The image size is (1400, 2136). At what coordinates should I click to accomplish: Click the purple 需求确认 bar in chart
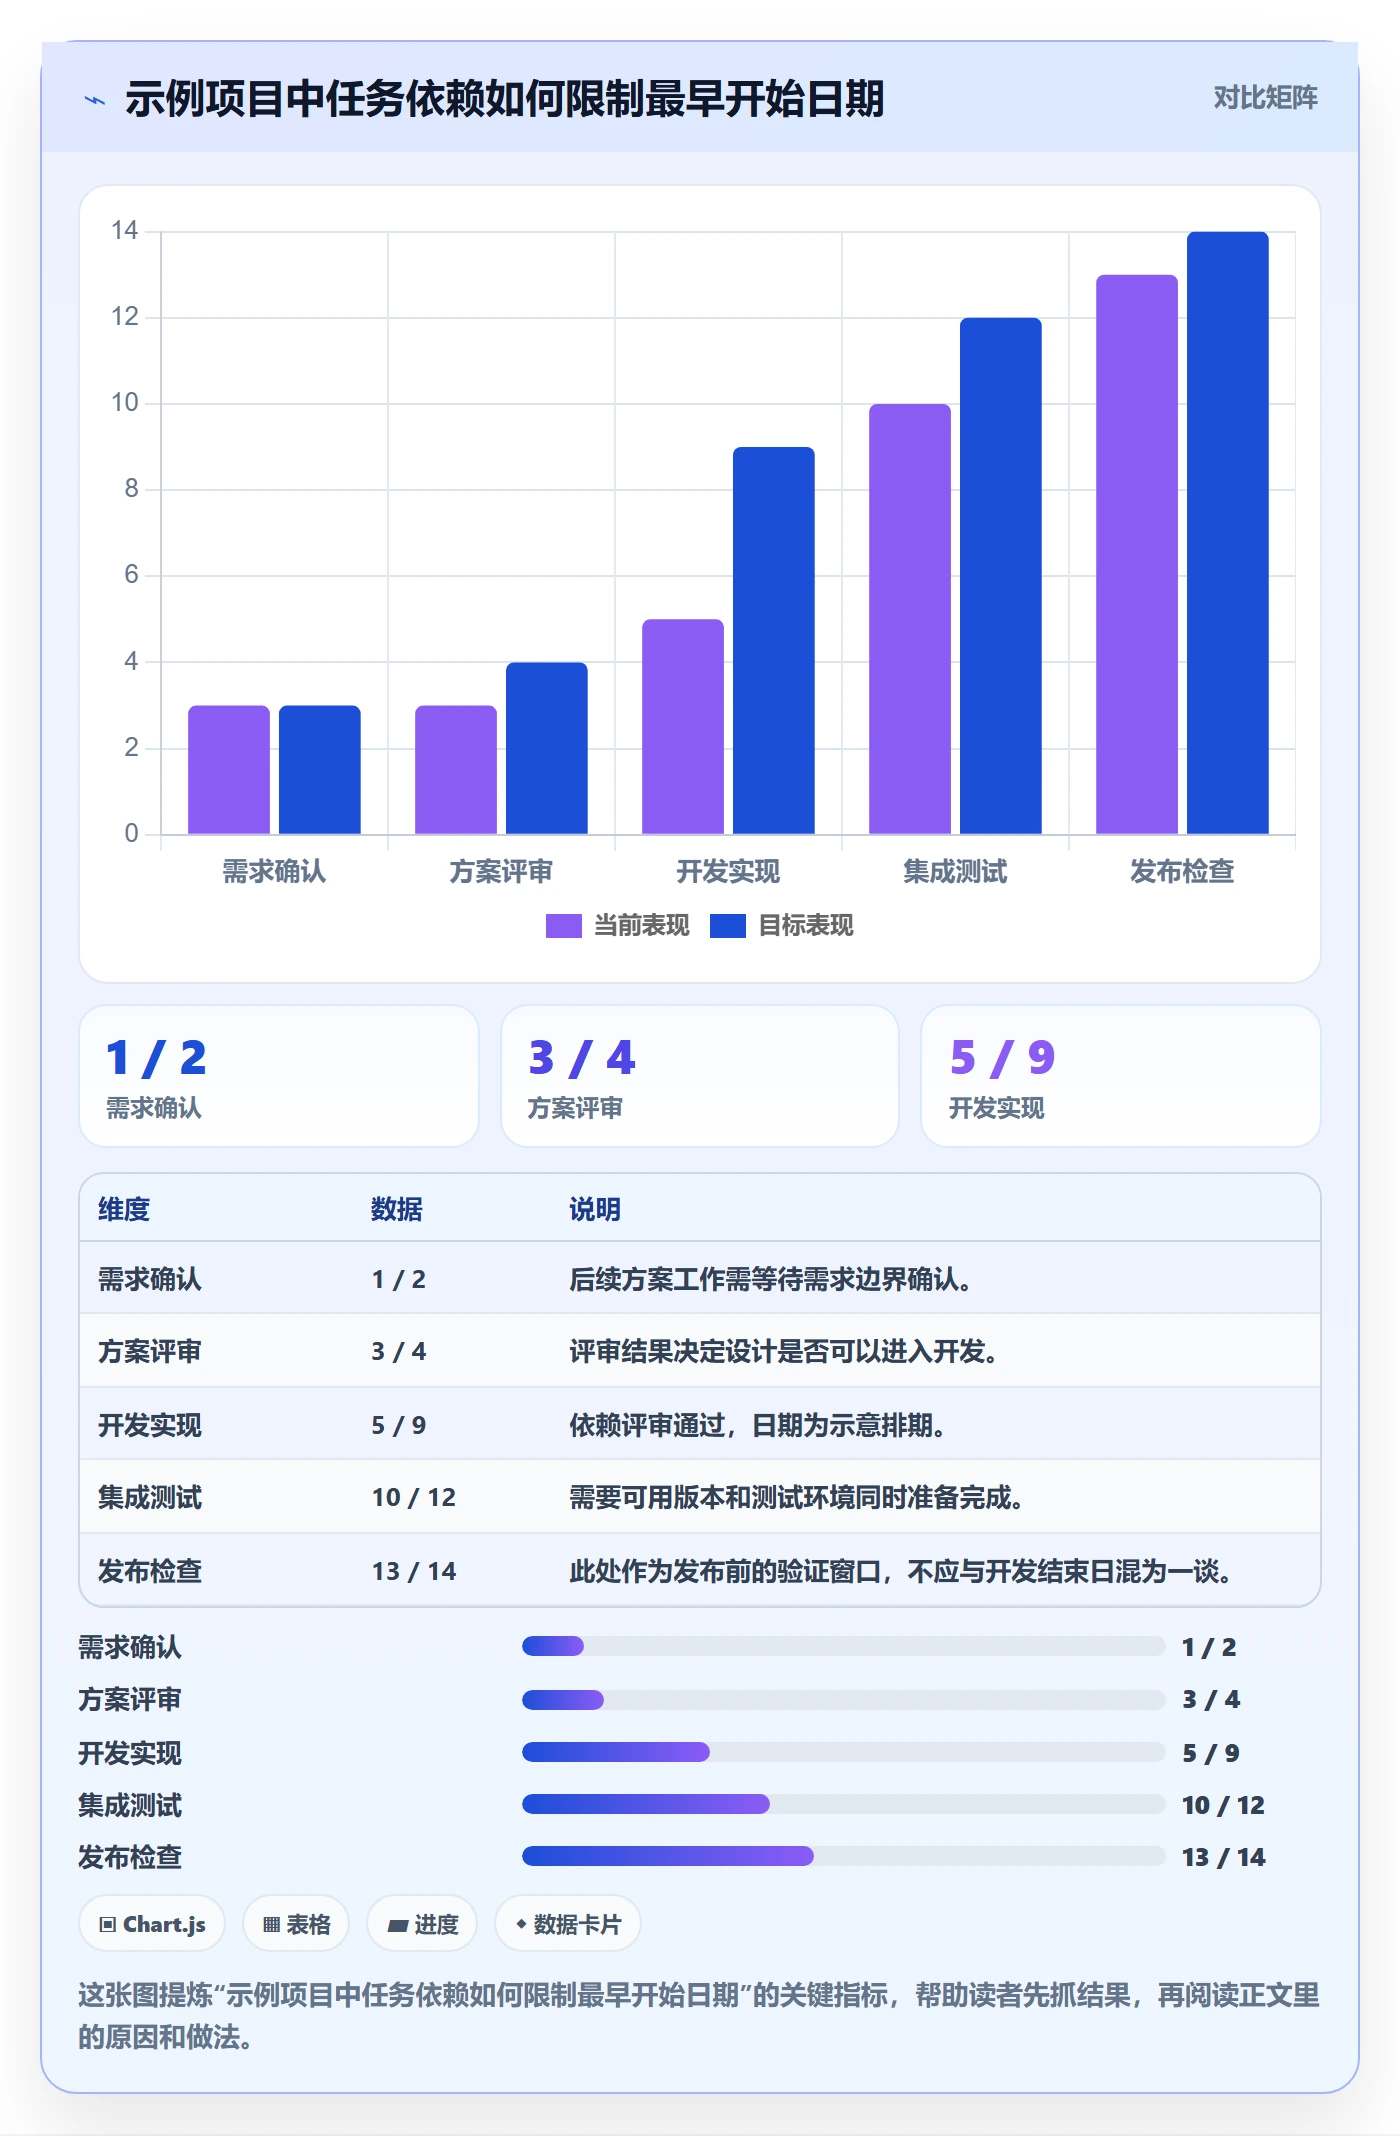point(229,769)
